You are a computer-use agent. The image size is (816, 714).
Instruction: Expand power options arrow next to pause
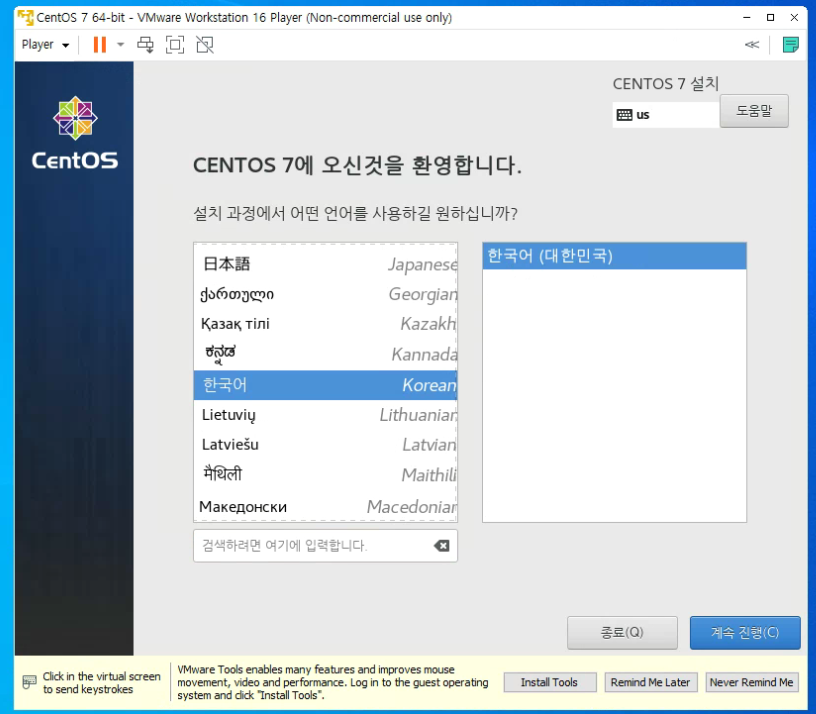pos(121,45)
